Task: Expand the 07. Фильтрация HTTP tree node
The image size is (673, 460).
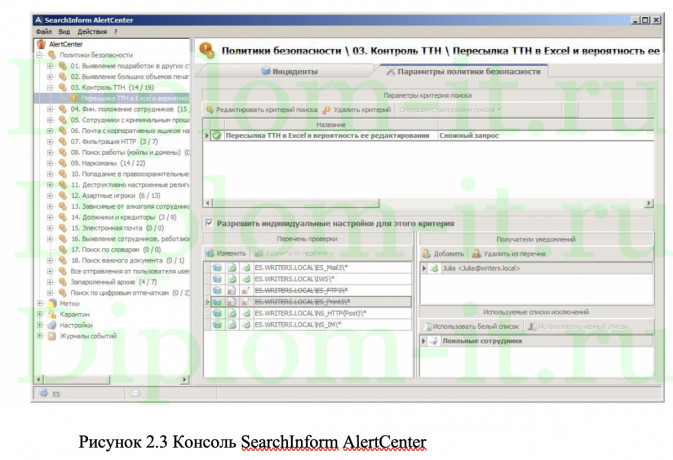Action: (x=50, y=142)
